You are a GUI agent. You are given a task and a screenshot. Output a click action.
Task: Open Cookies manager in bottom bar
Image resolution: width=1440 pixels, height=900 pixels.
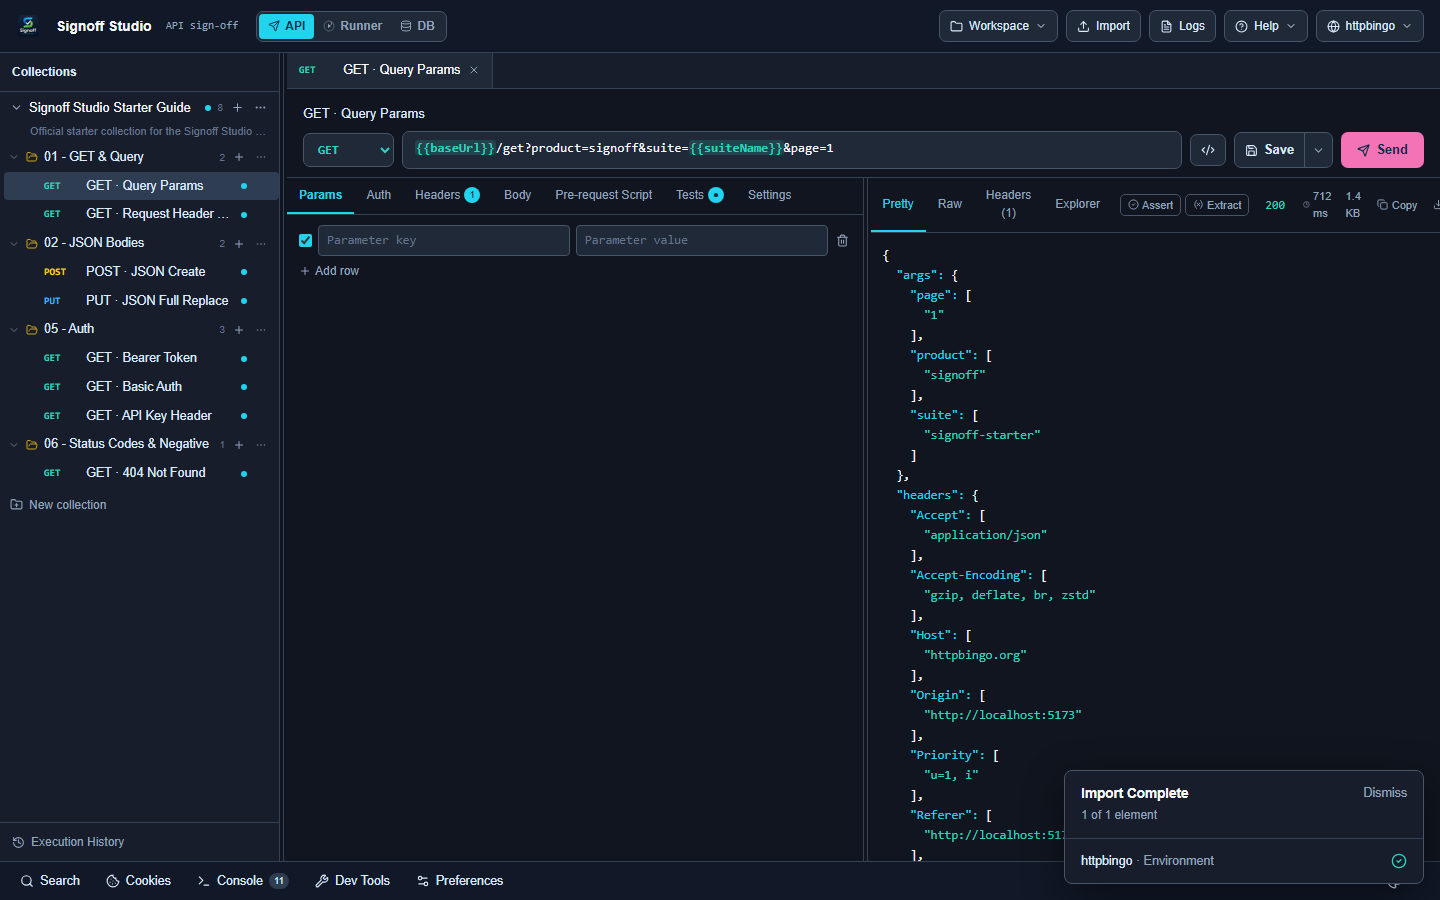click(138, 881)
